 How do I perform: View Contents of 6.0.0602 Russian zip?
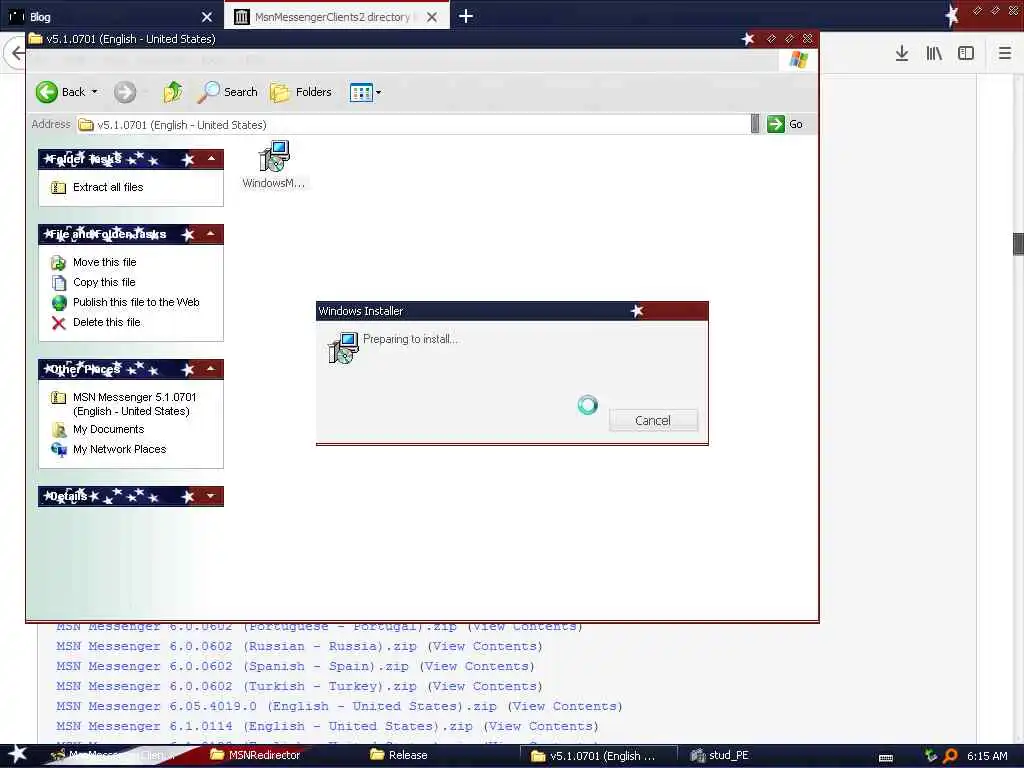[x=485, y=647]
